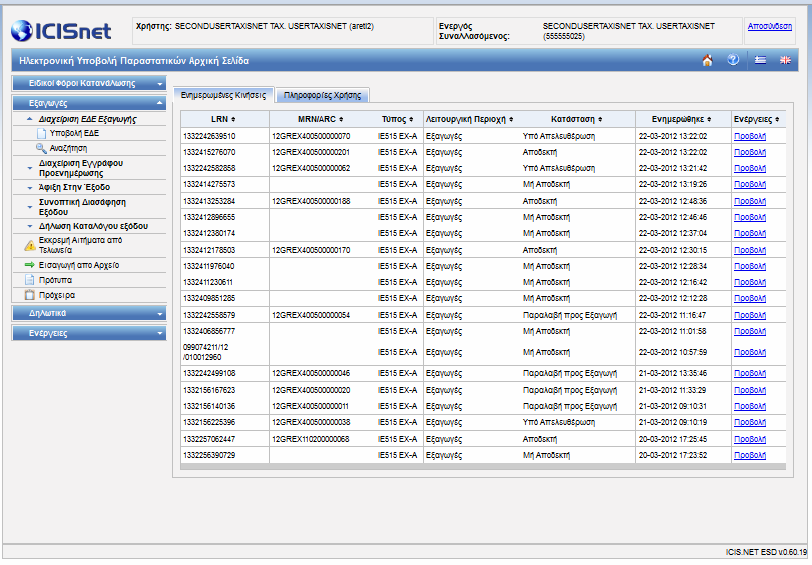Click the ICISnet globe logo
Viewport: 812px width, 565px height.
pyautogui.click(x=22, y=31)
